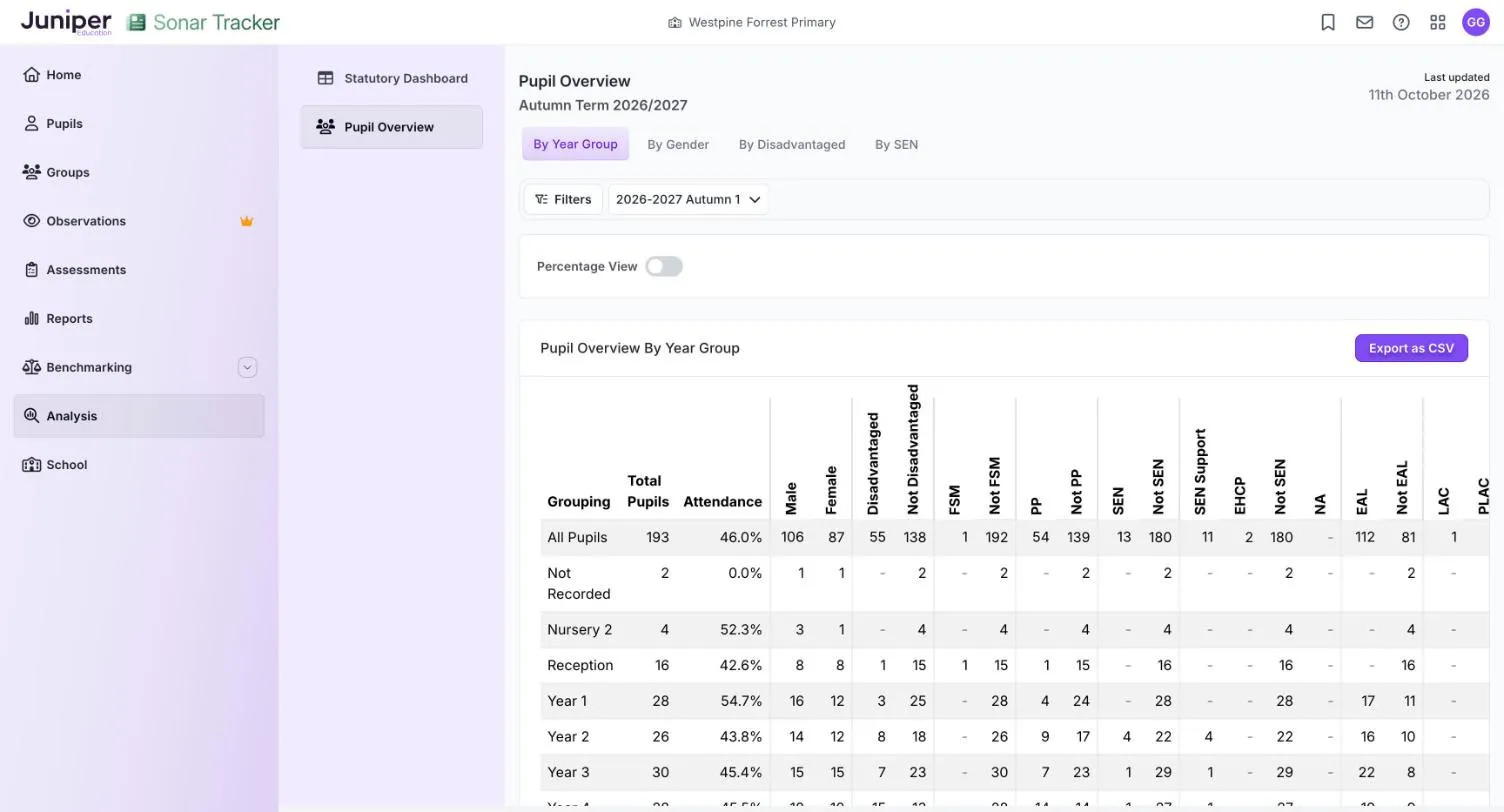
Task: Open the help question mark icon
Action: click(1401, 22)
